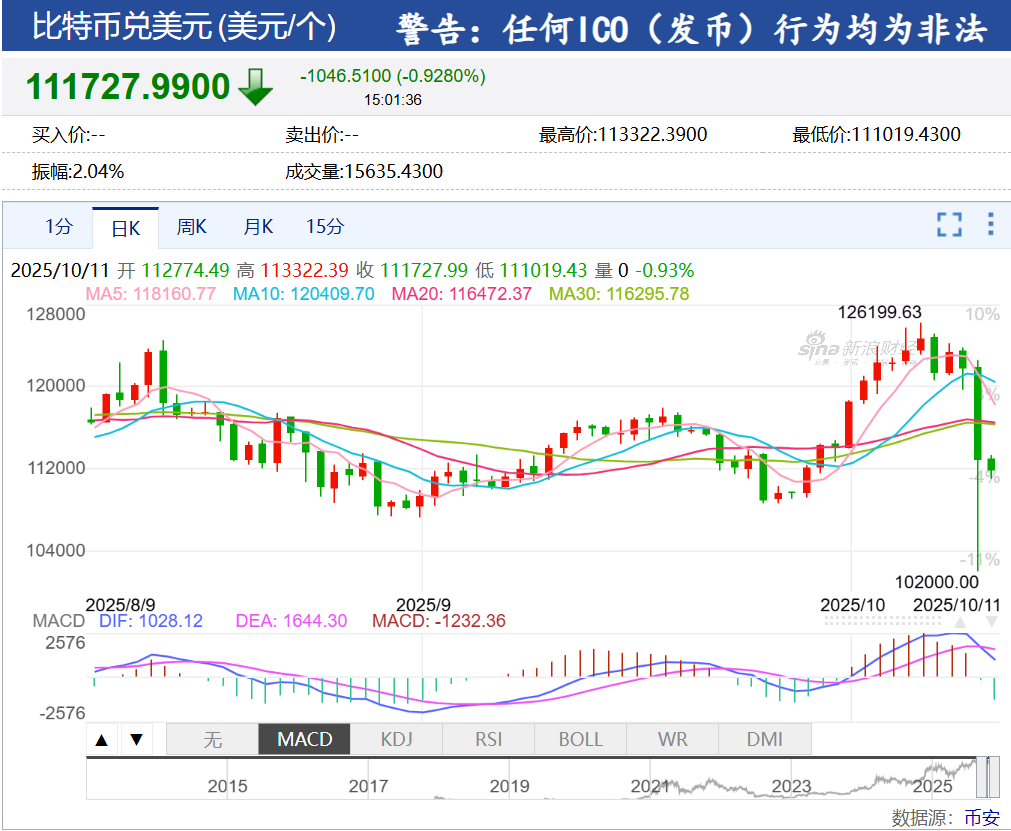
Task: Select the 周K weekly chart tab
Action: point(191,227)
